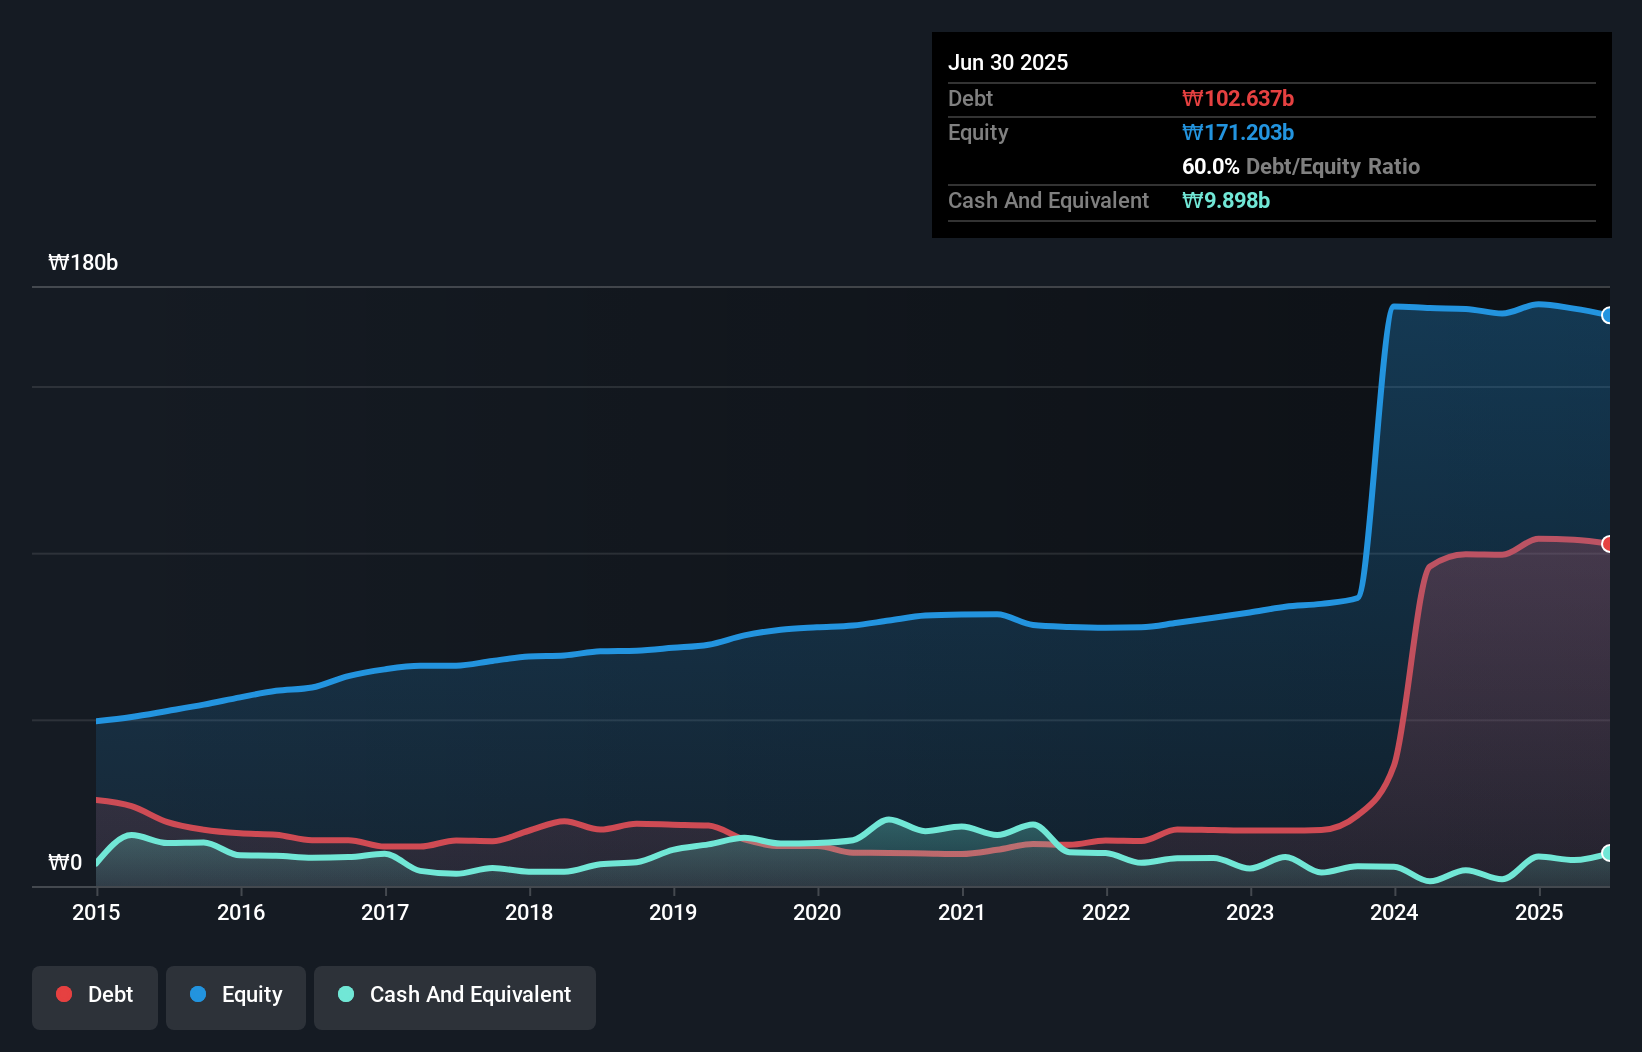
Task: Click the teal Cash And Equivalent legend dot
Action: pyautogui.click(x=345, y=995)
